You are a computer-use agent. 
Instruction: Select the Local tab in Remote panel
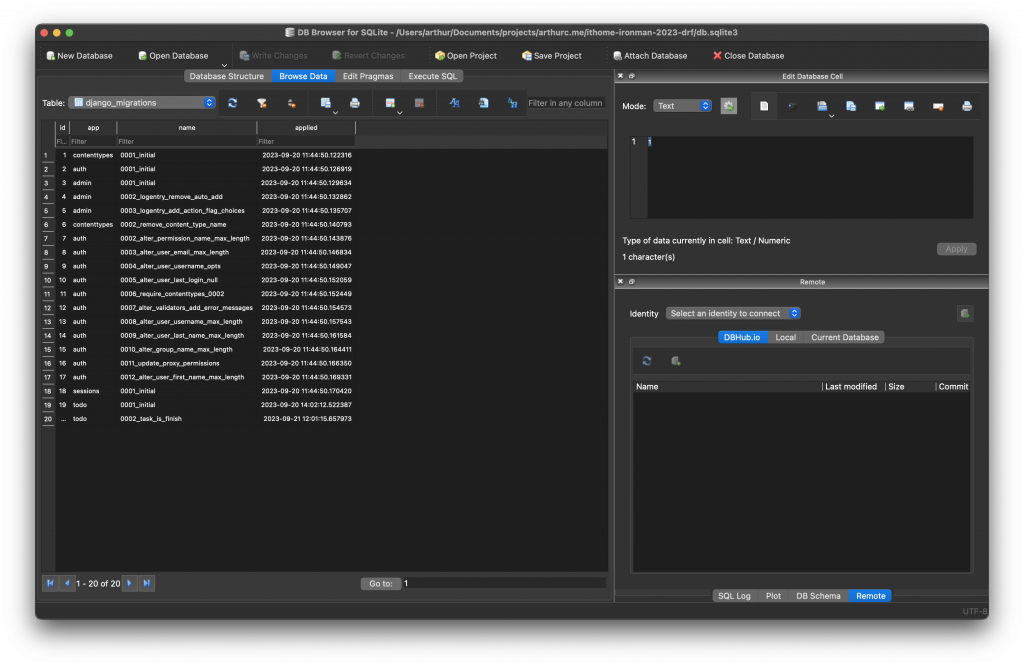point(785,338)
